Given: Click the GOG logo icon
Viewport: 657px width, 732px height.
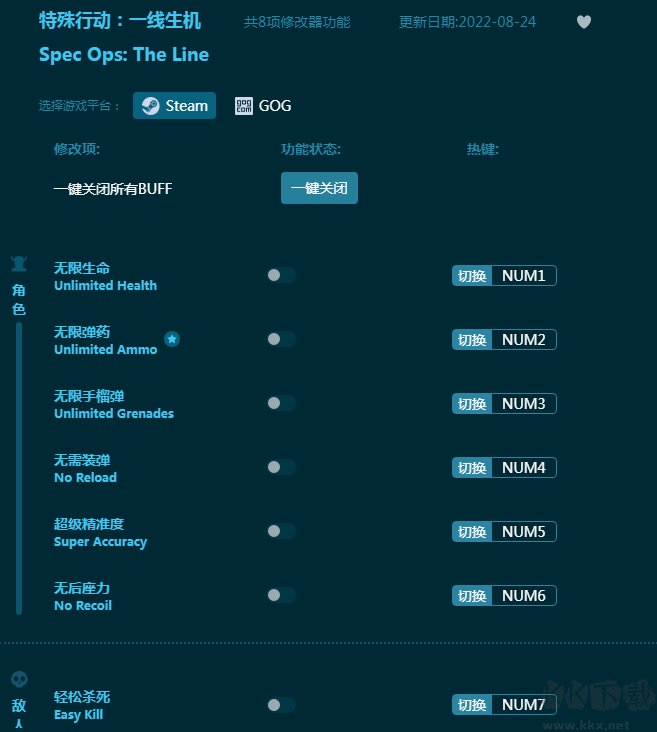Looking at the screenshot, I should click(x=244, y=106).
